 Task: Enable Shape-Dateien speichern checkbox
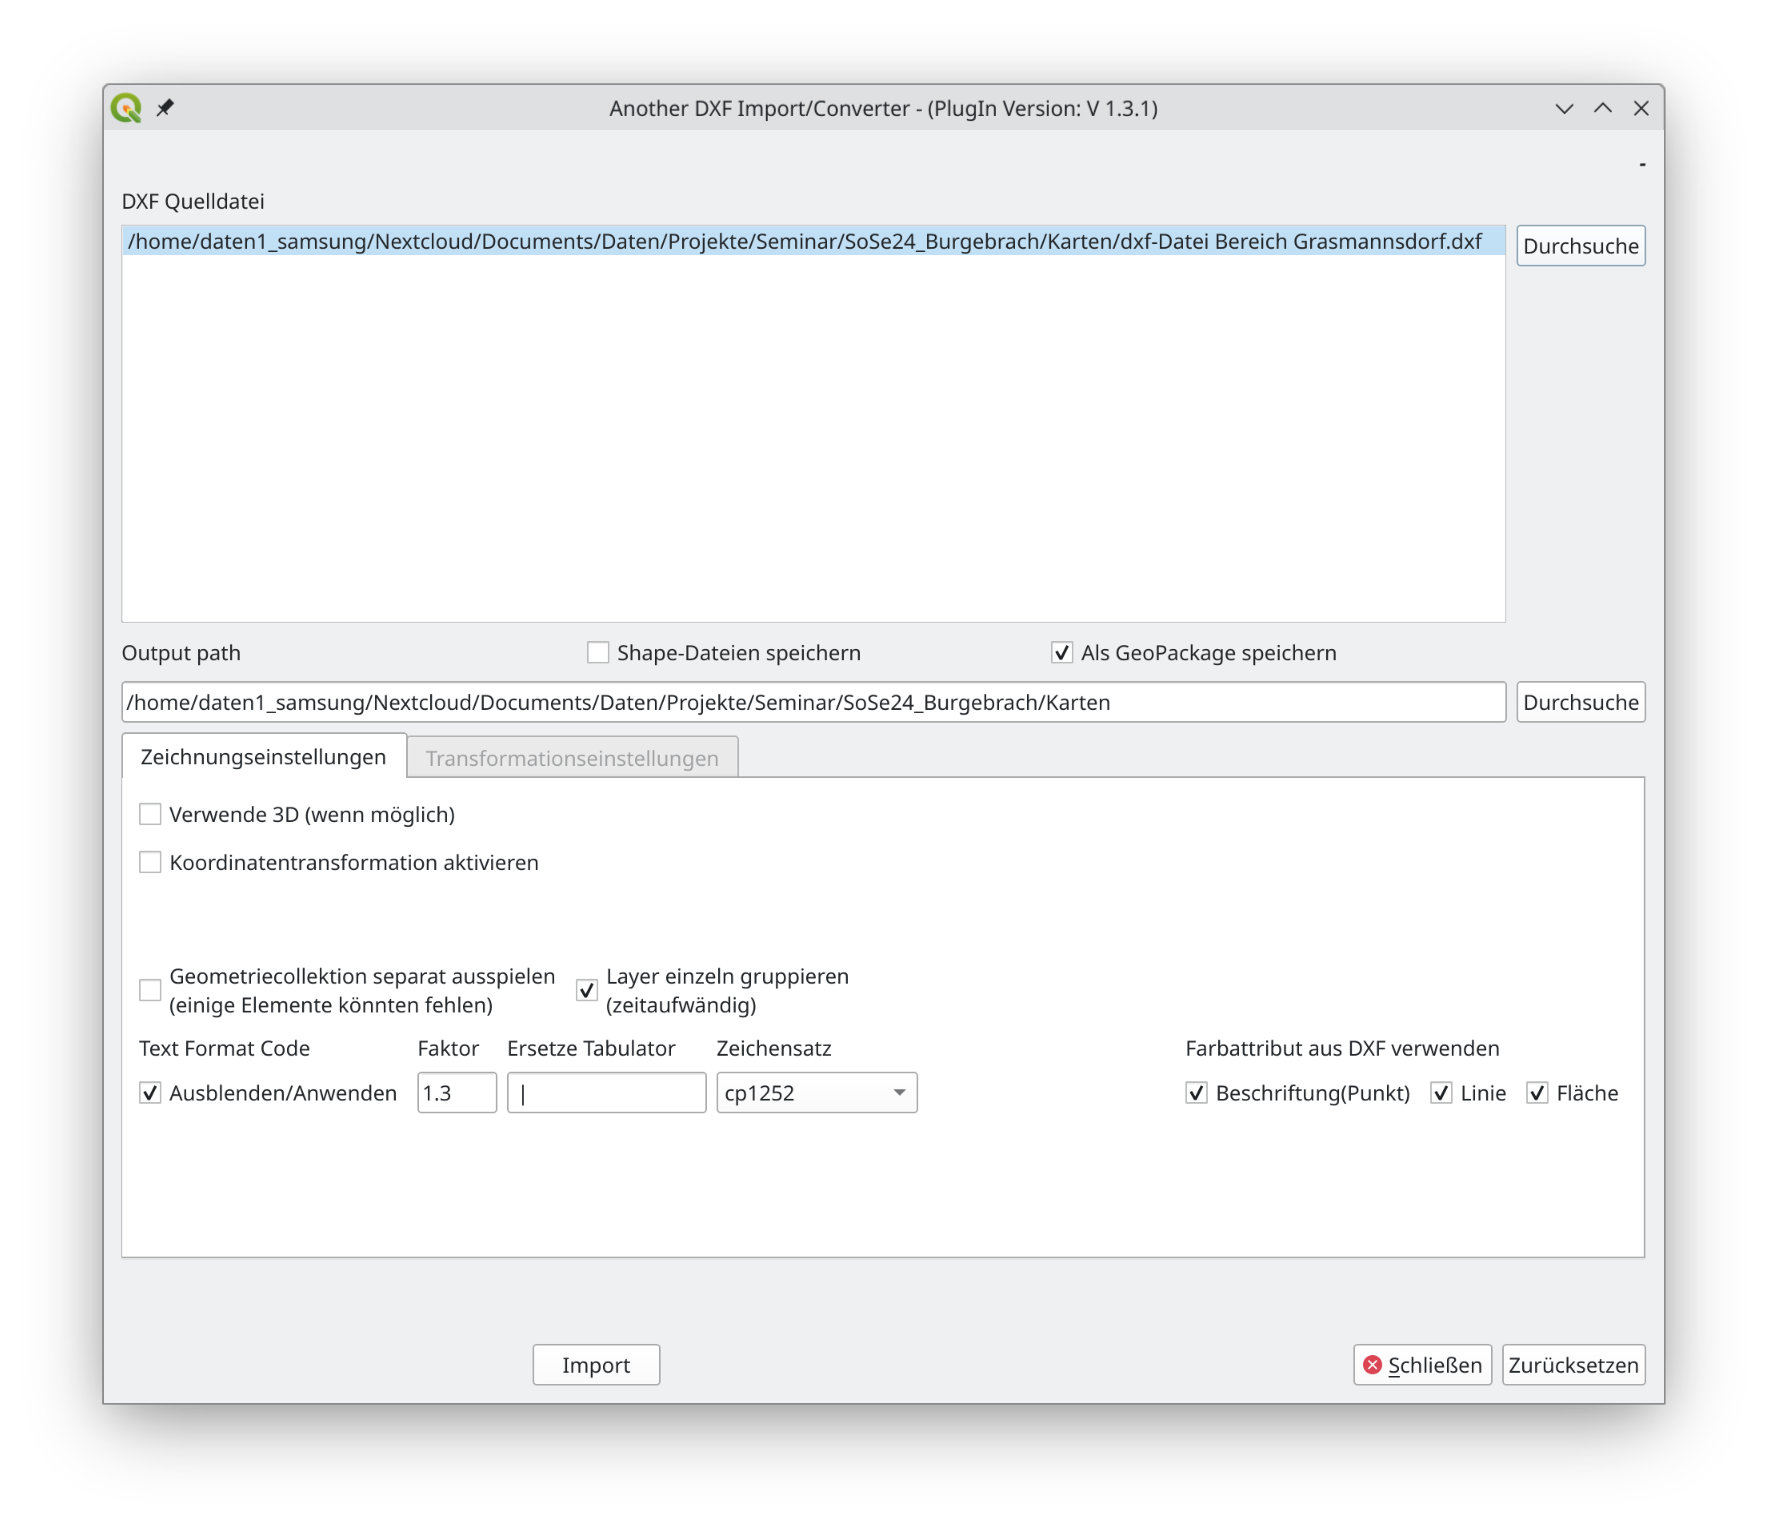coord(598,653)
